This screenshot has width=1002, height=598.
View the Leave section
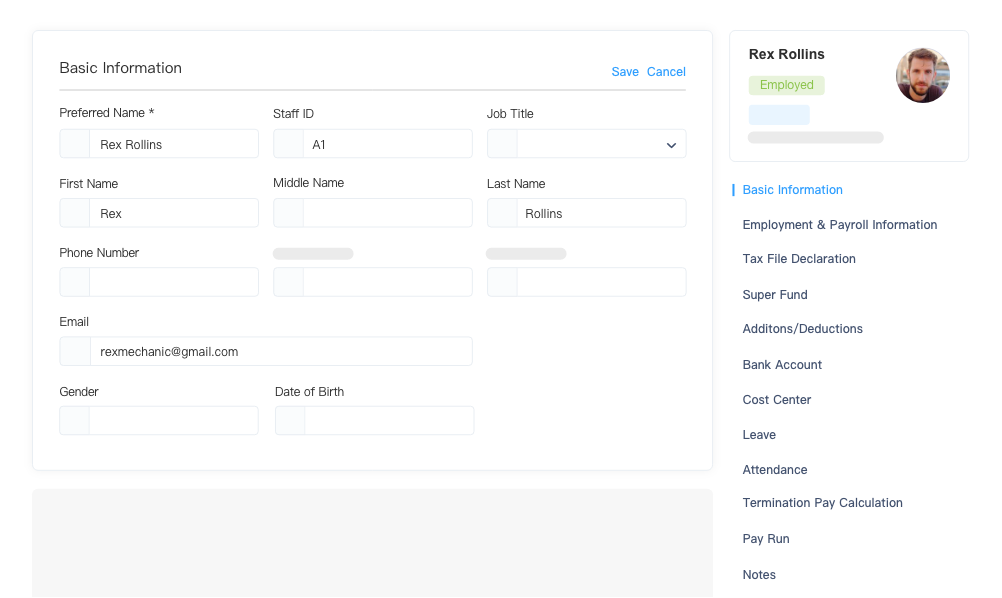pos(759,435)
